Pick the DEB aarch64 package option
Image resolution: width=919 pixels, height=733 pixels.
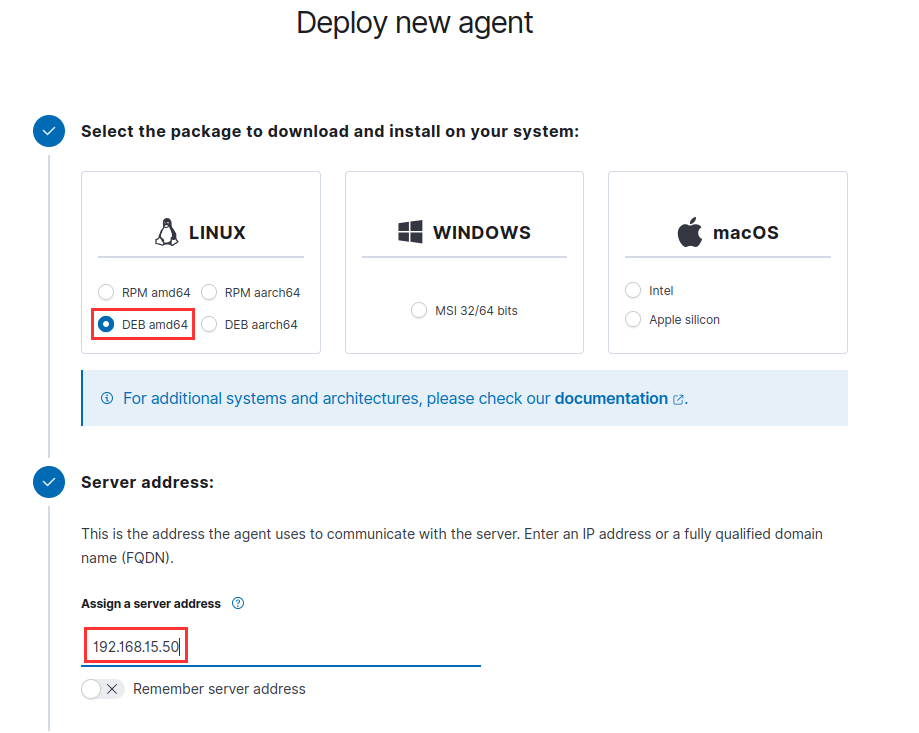click(210, 325)
